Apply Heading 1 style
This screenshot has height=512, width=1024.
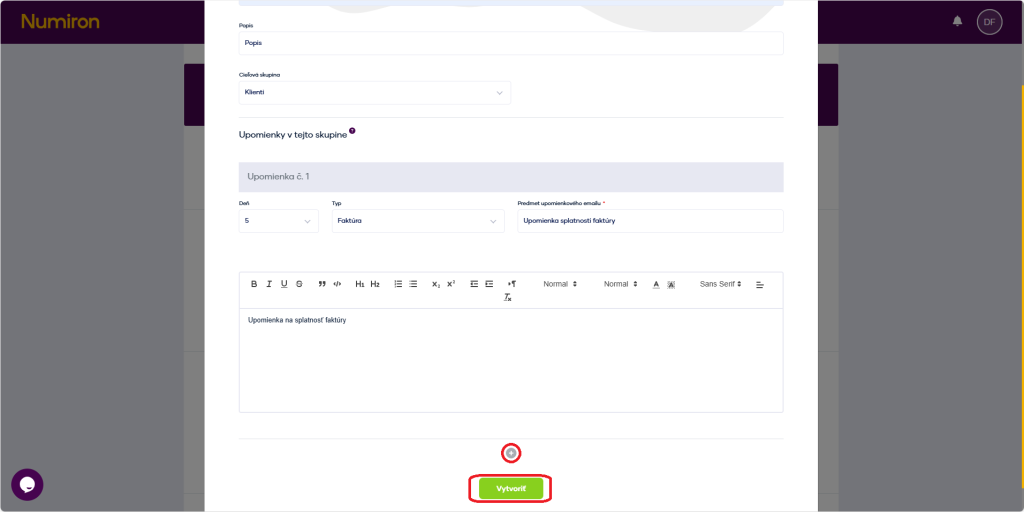click(x=360, y=284)
